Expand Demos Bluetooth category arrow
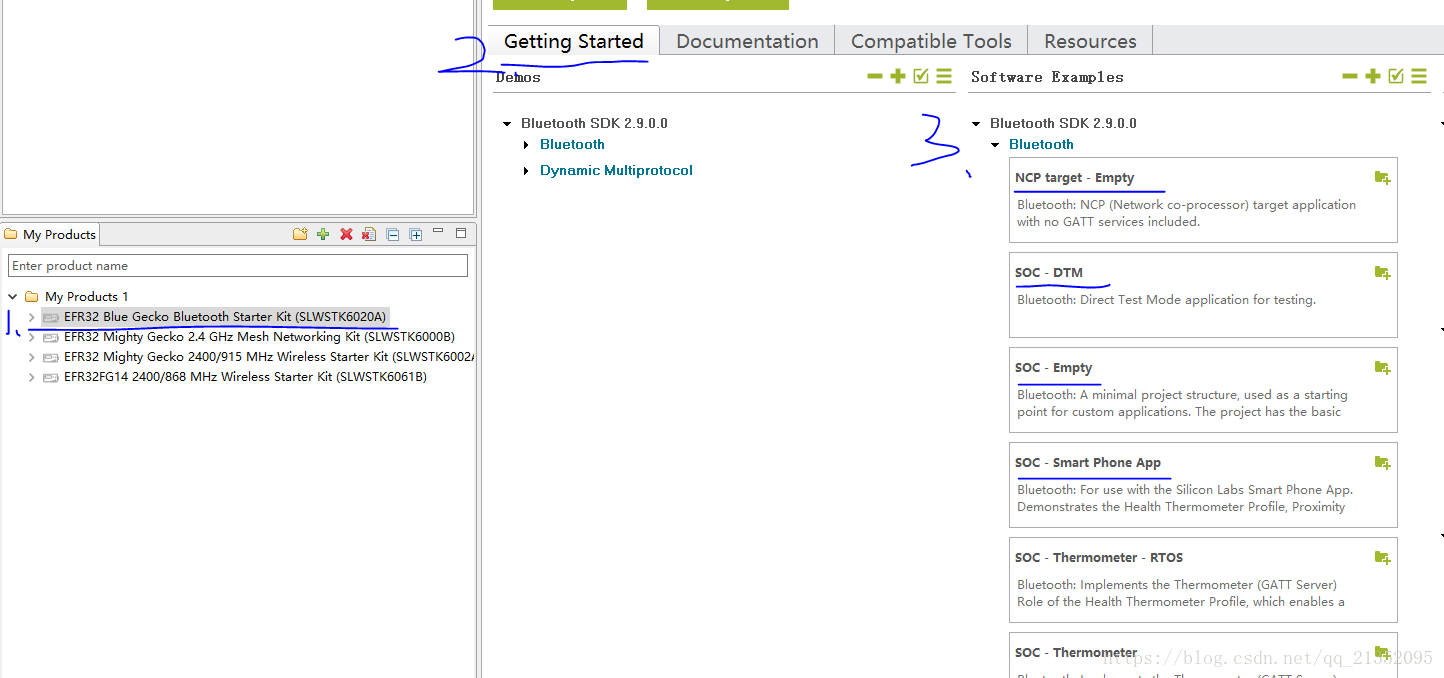Viewport: 1444px width, 678px height. tap(527, 145)
